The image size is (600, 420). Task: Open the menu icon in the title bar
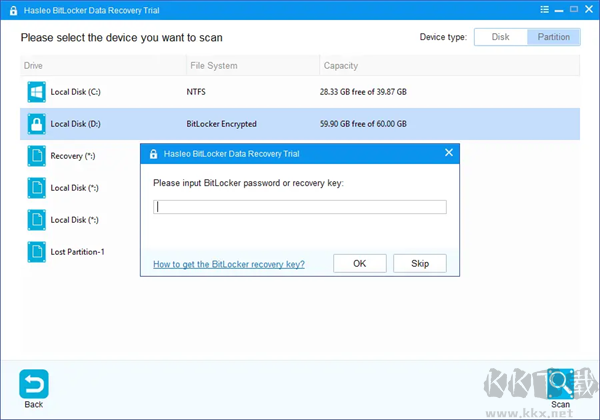(544, 10)
